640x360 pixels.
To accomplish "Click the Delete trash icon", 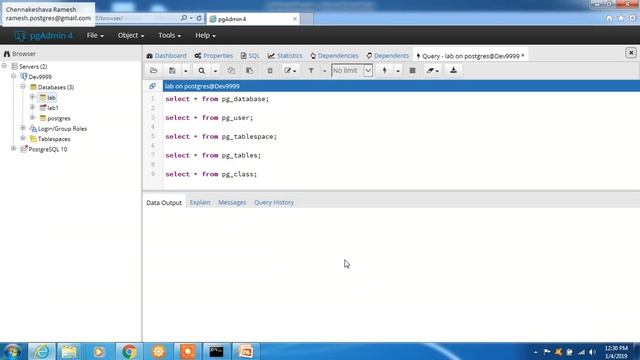I will [x=270, y=71].
